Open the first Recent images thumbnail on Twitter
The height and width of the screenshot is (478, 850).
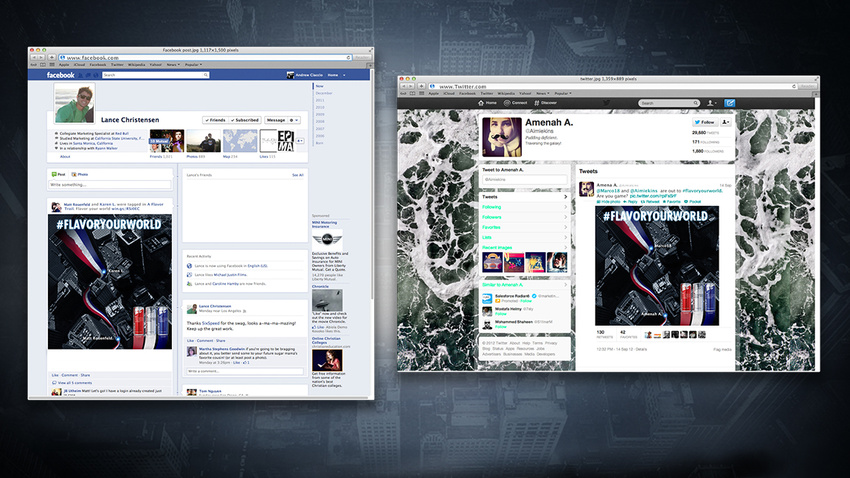pos(492,262)
